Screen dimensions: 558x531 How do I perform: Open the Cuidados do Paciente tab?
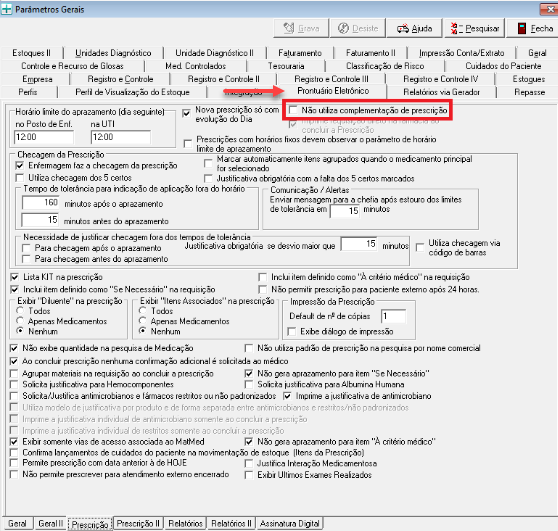pyautogui.click(x=503, y=66)
